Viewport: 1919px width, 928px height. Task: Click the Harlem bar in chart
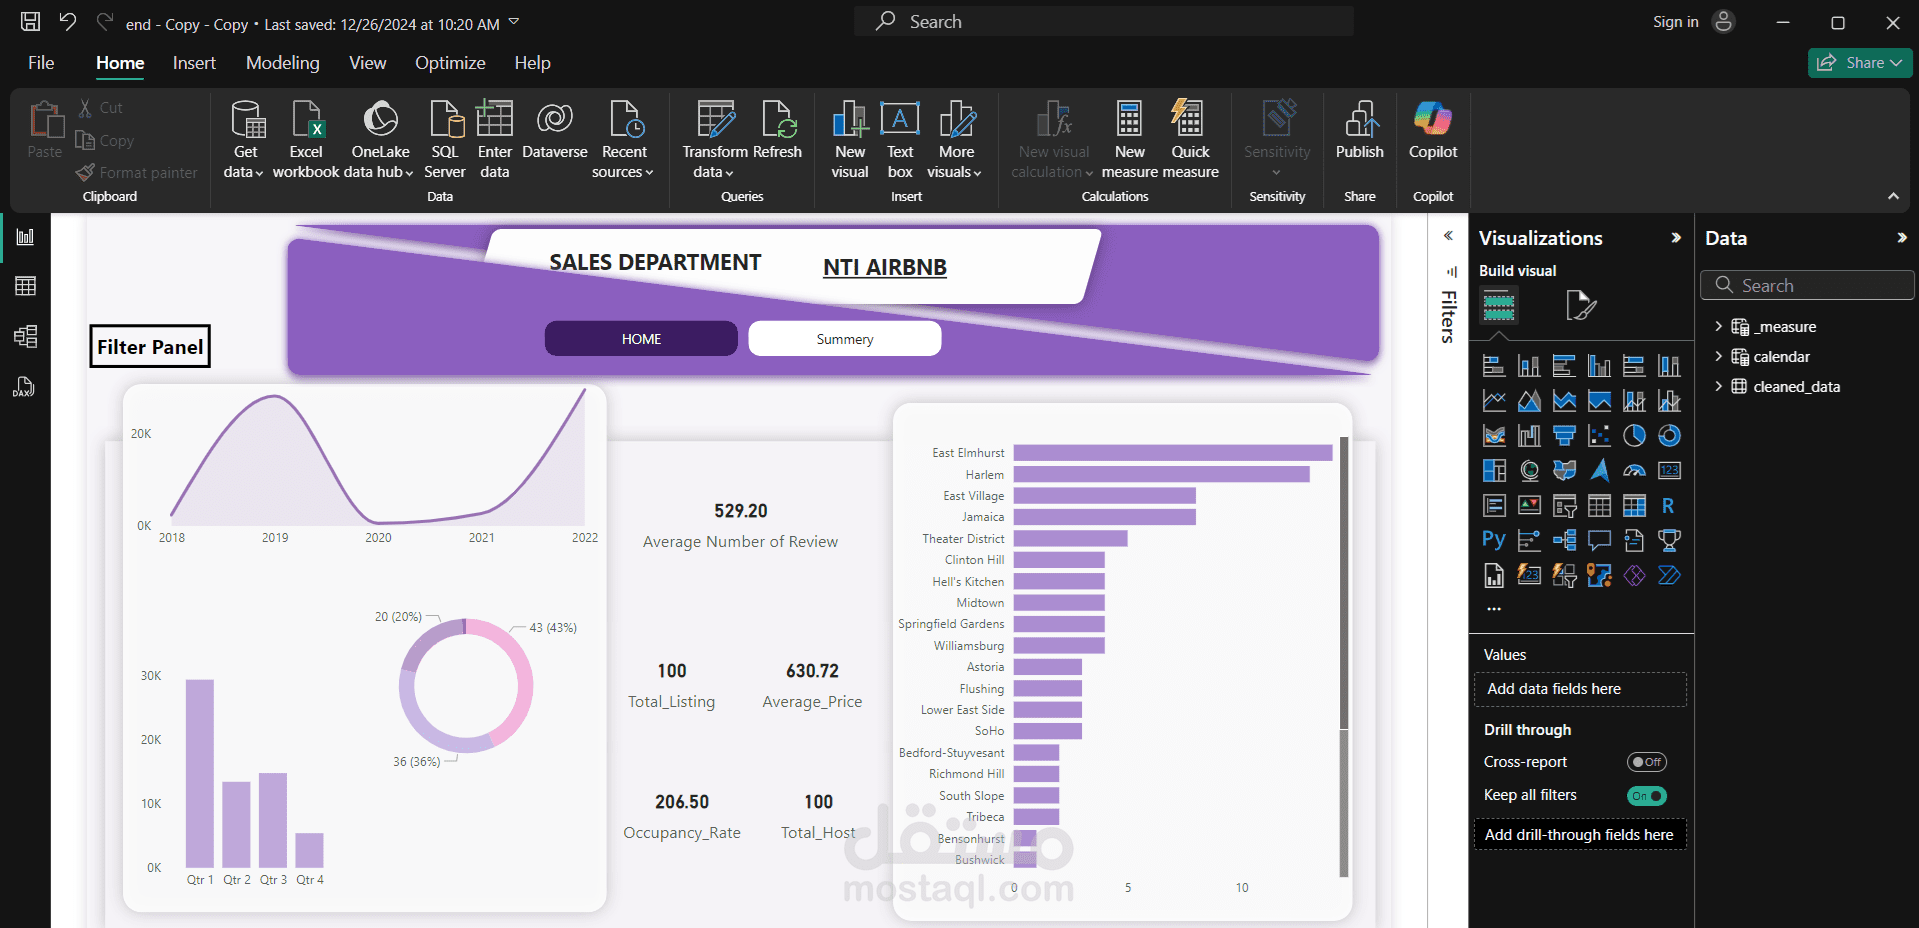pos(1161,474)
